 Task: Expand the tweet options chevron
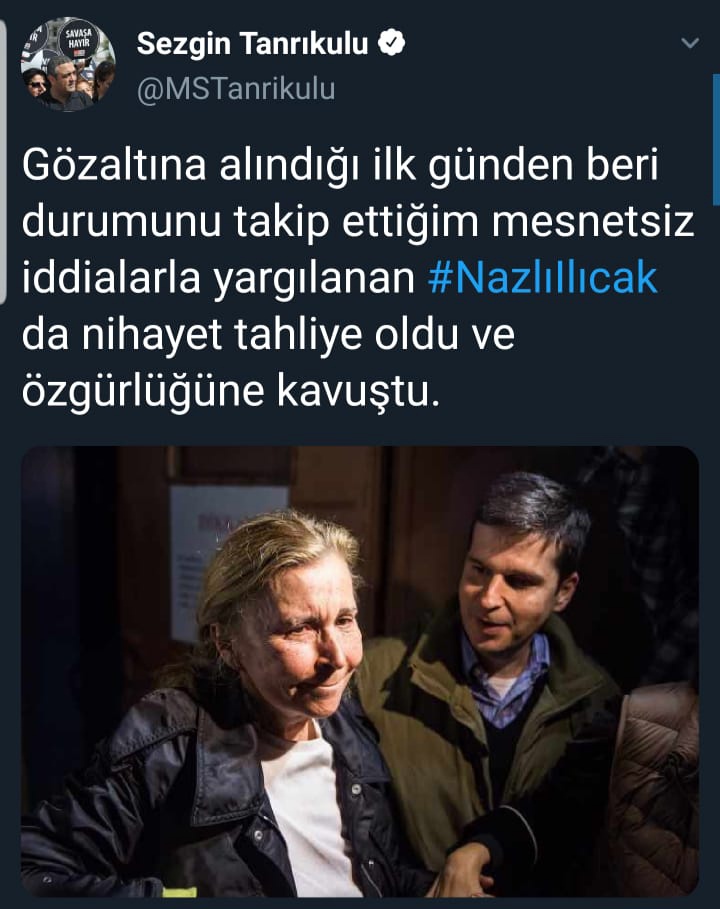coord(689,43)
